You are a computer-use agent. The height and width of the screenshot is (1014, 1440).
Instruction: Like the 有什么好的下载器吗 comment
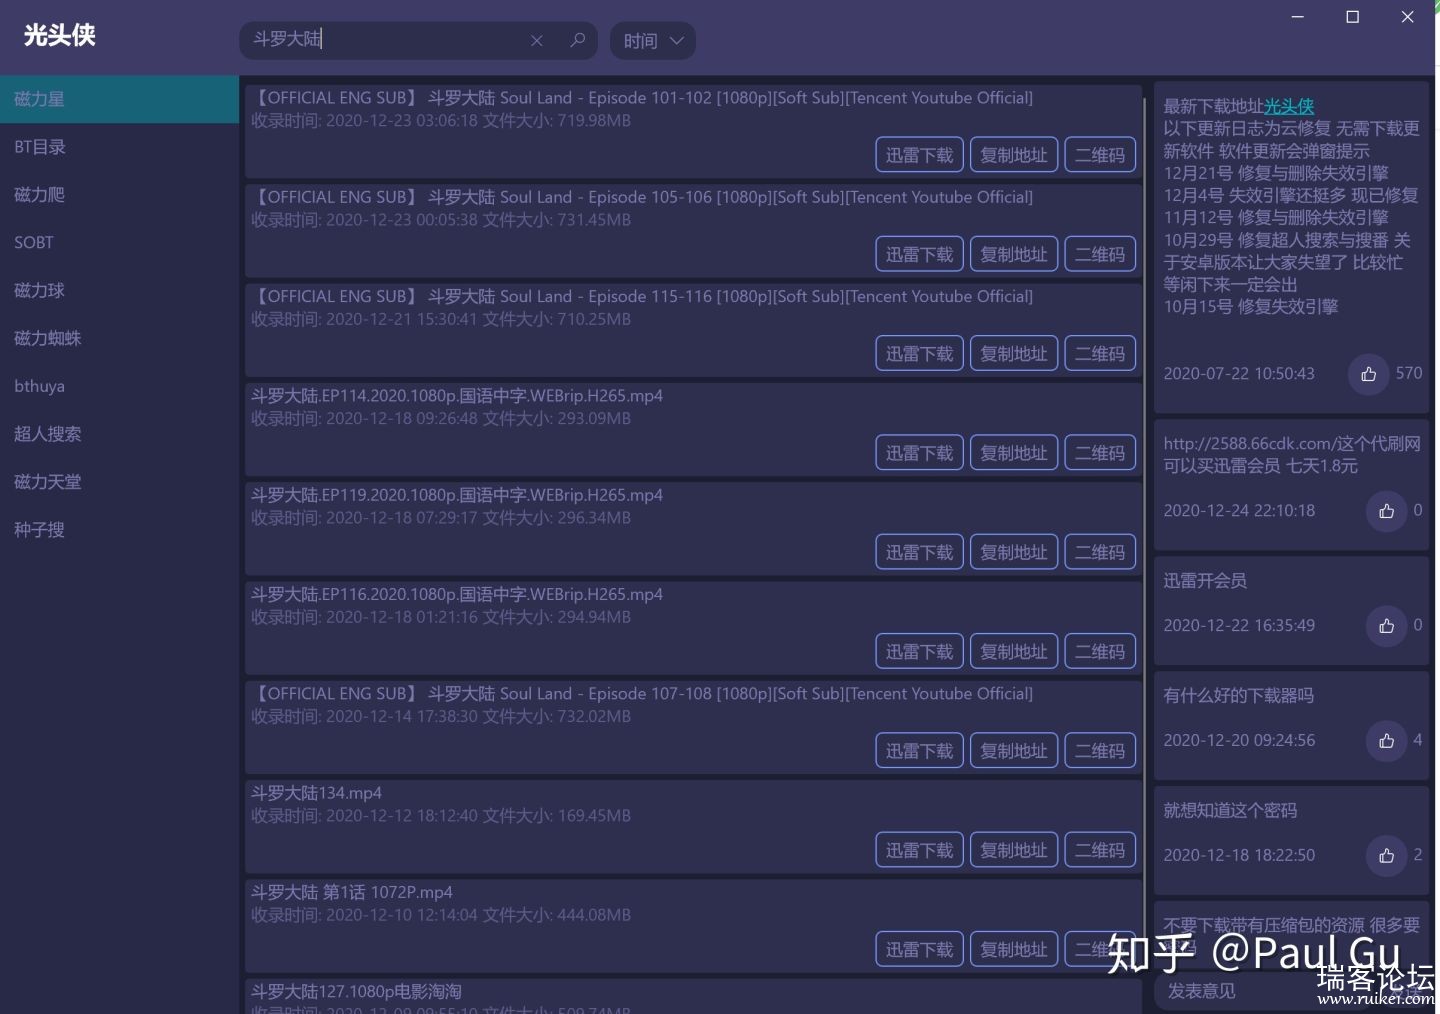(1386, 741)
